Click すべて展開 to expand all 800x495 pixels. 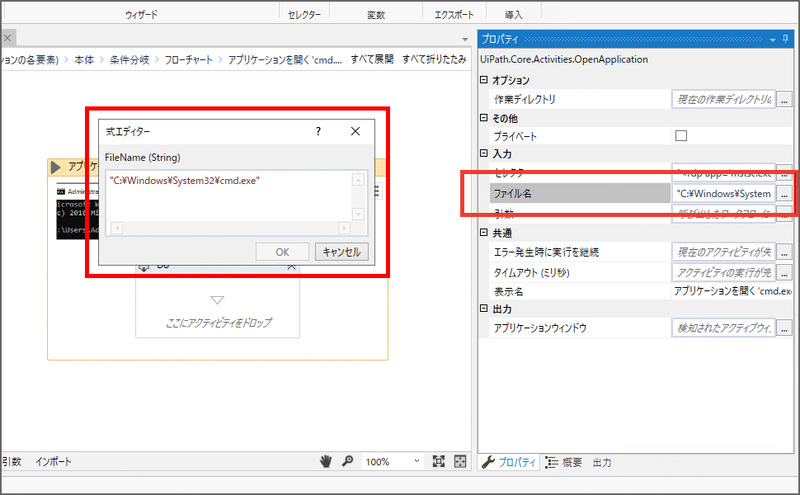tap(372, 59)
